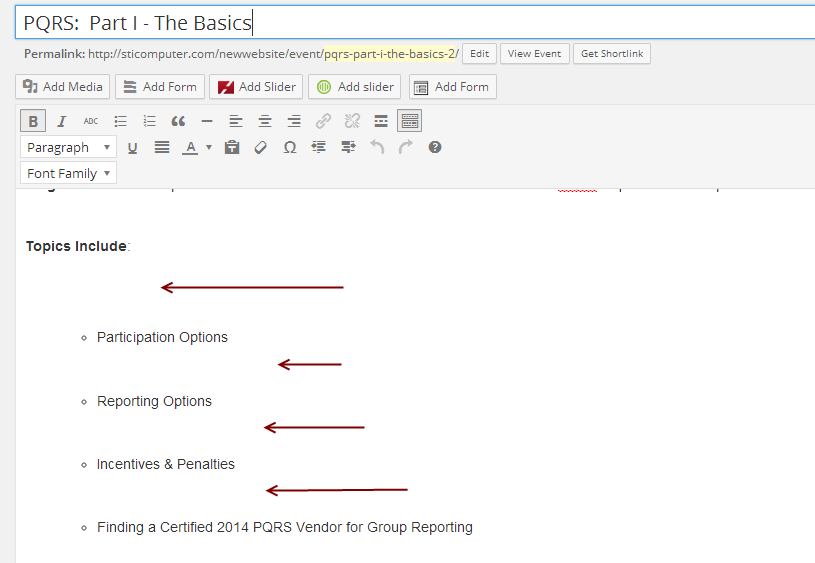Viewport: 815px width, 563px height.
Task: Click the Add Media button
Action: (62, 87)
